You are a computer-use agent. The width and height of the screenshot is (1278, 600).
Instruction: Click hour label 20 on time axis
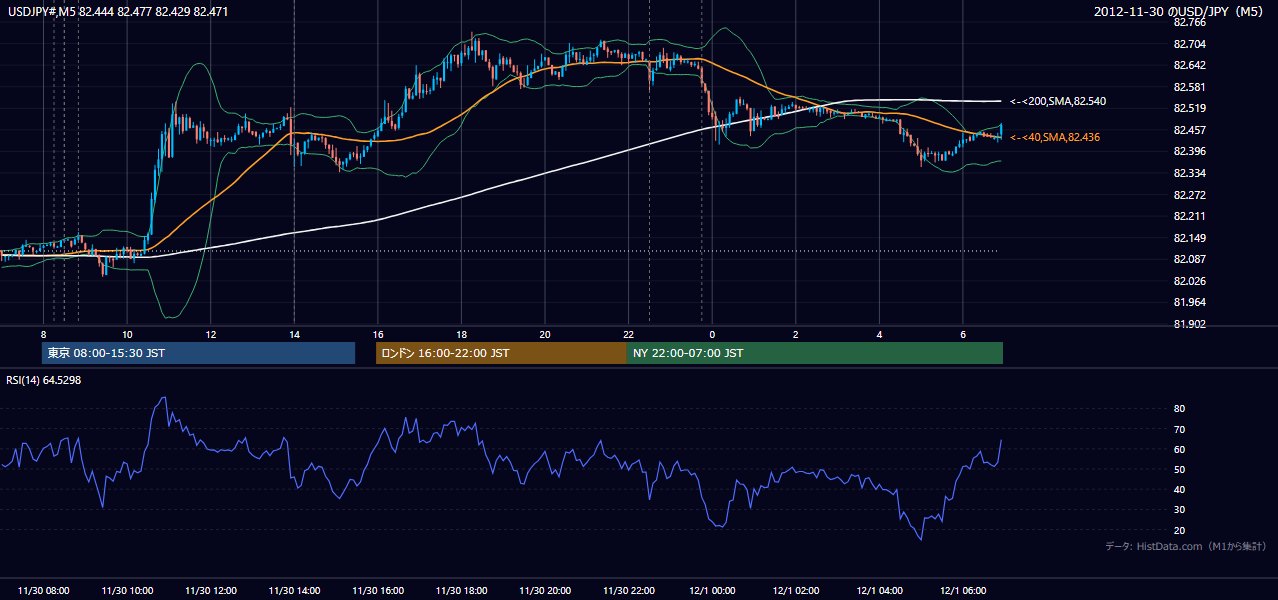pyautogui.click(x=544, y=334)
